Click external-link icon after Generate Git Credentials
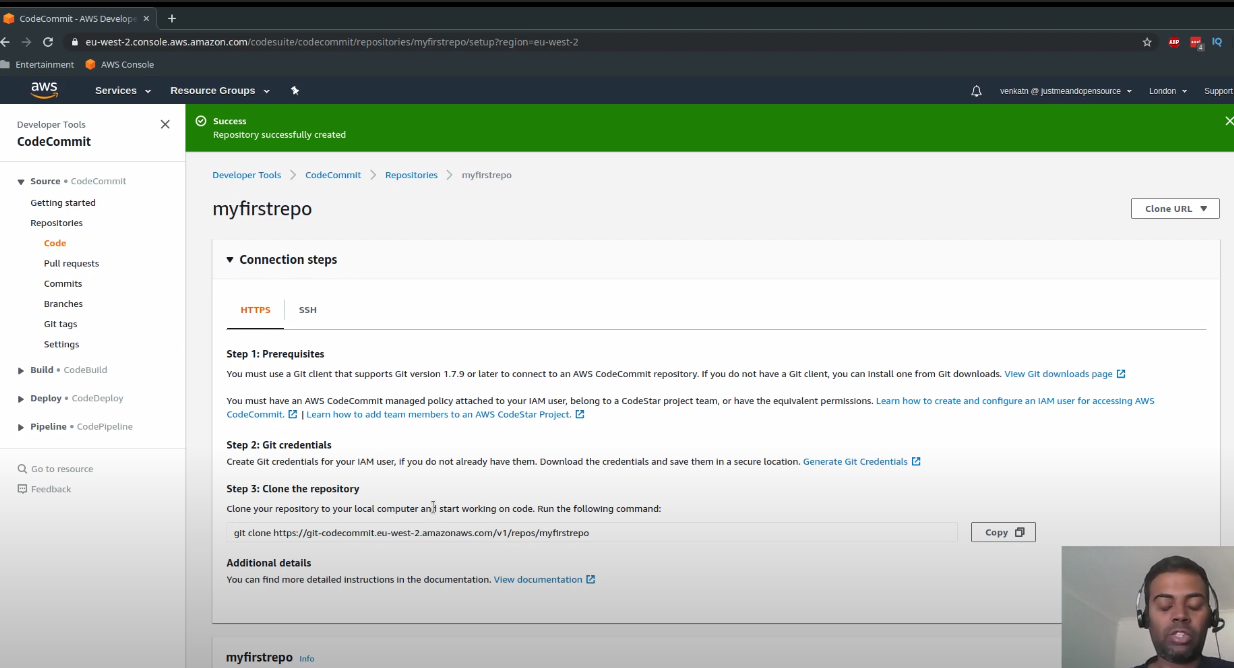 916,462
